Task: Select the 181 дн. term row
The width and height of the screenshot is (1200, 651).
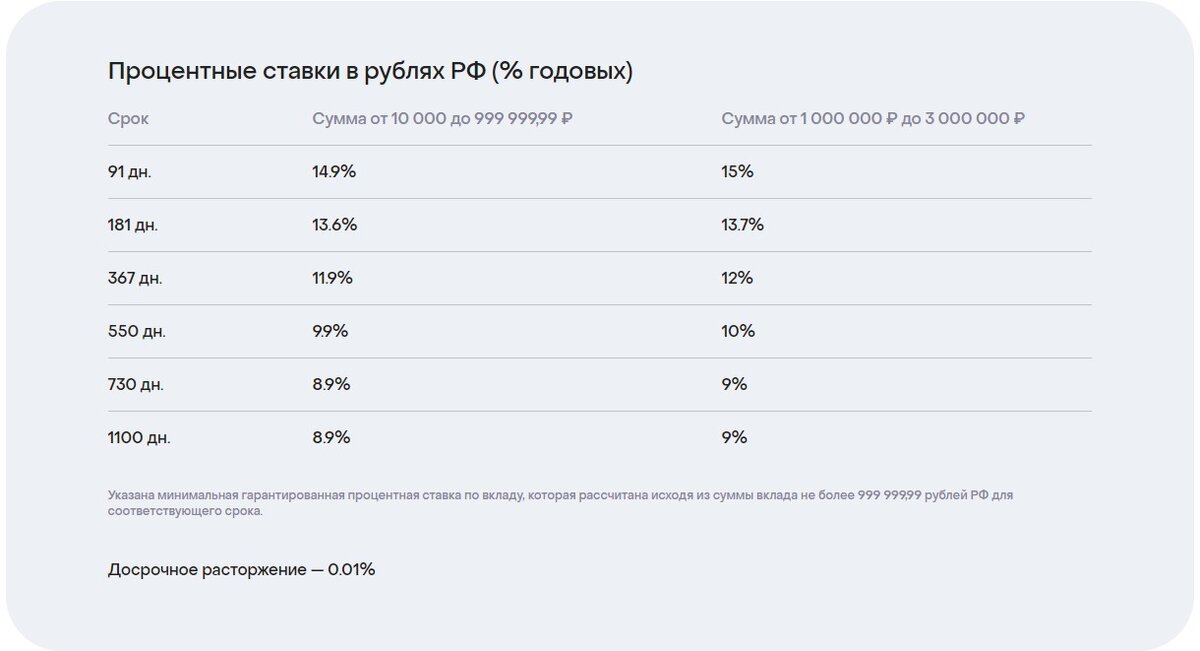Action: click(x=600, y=225)
